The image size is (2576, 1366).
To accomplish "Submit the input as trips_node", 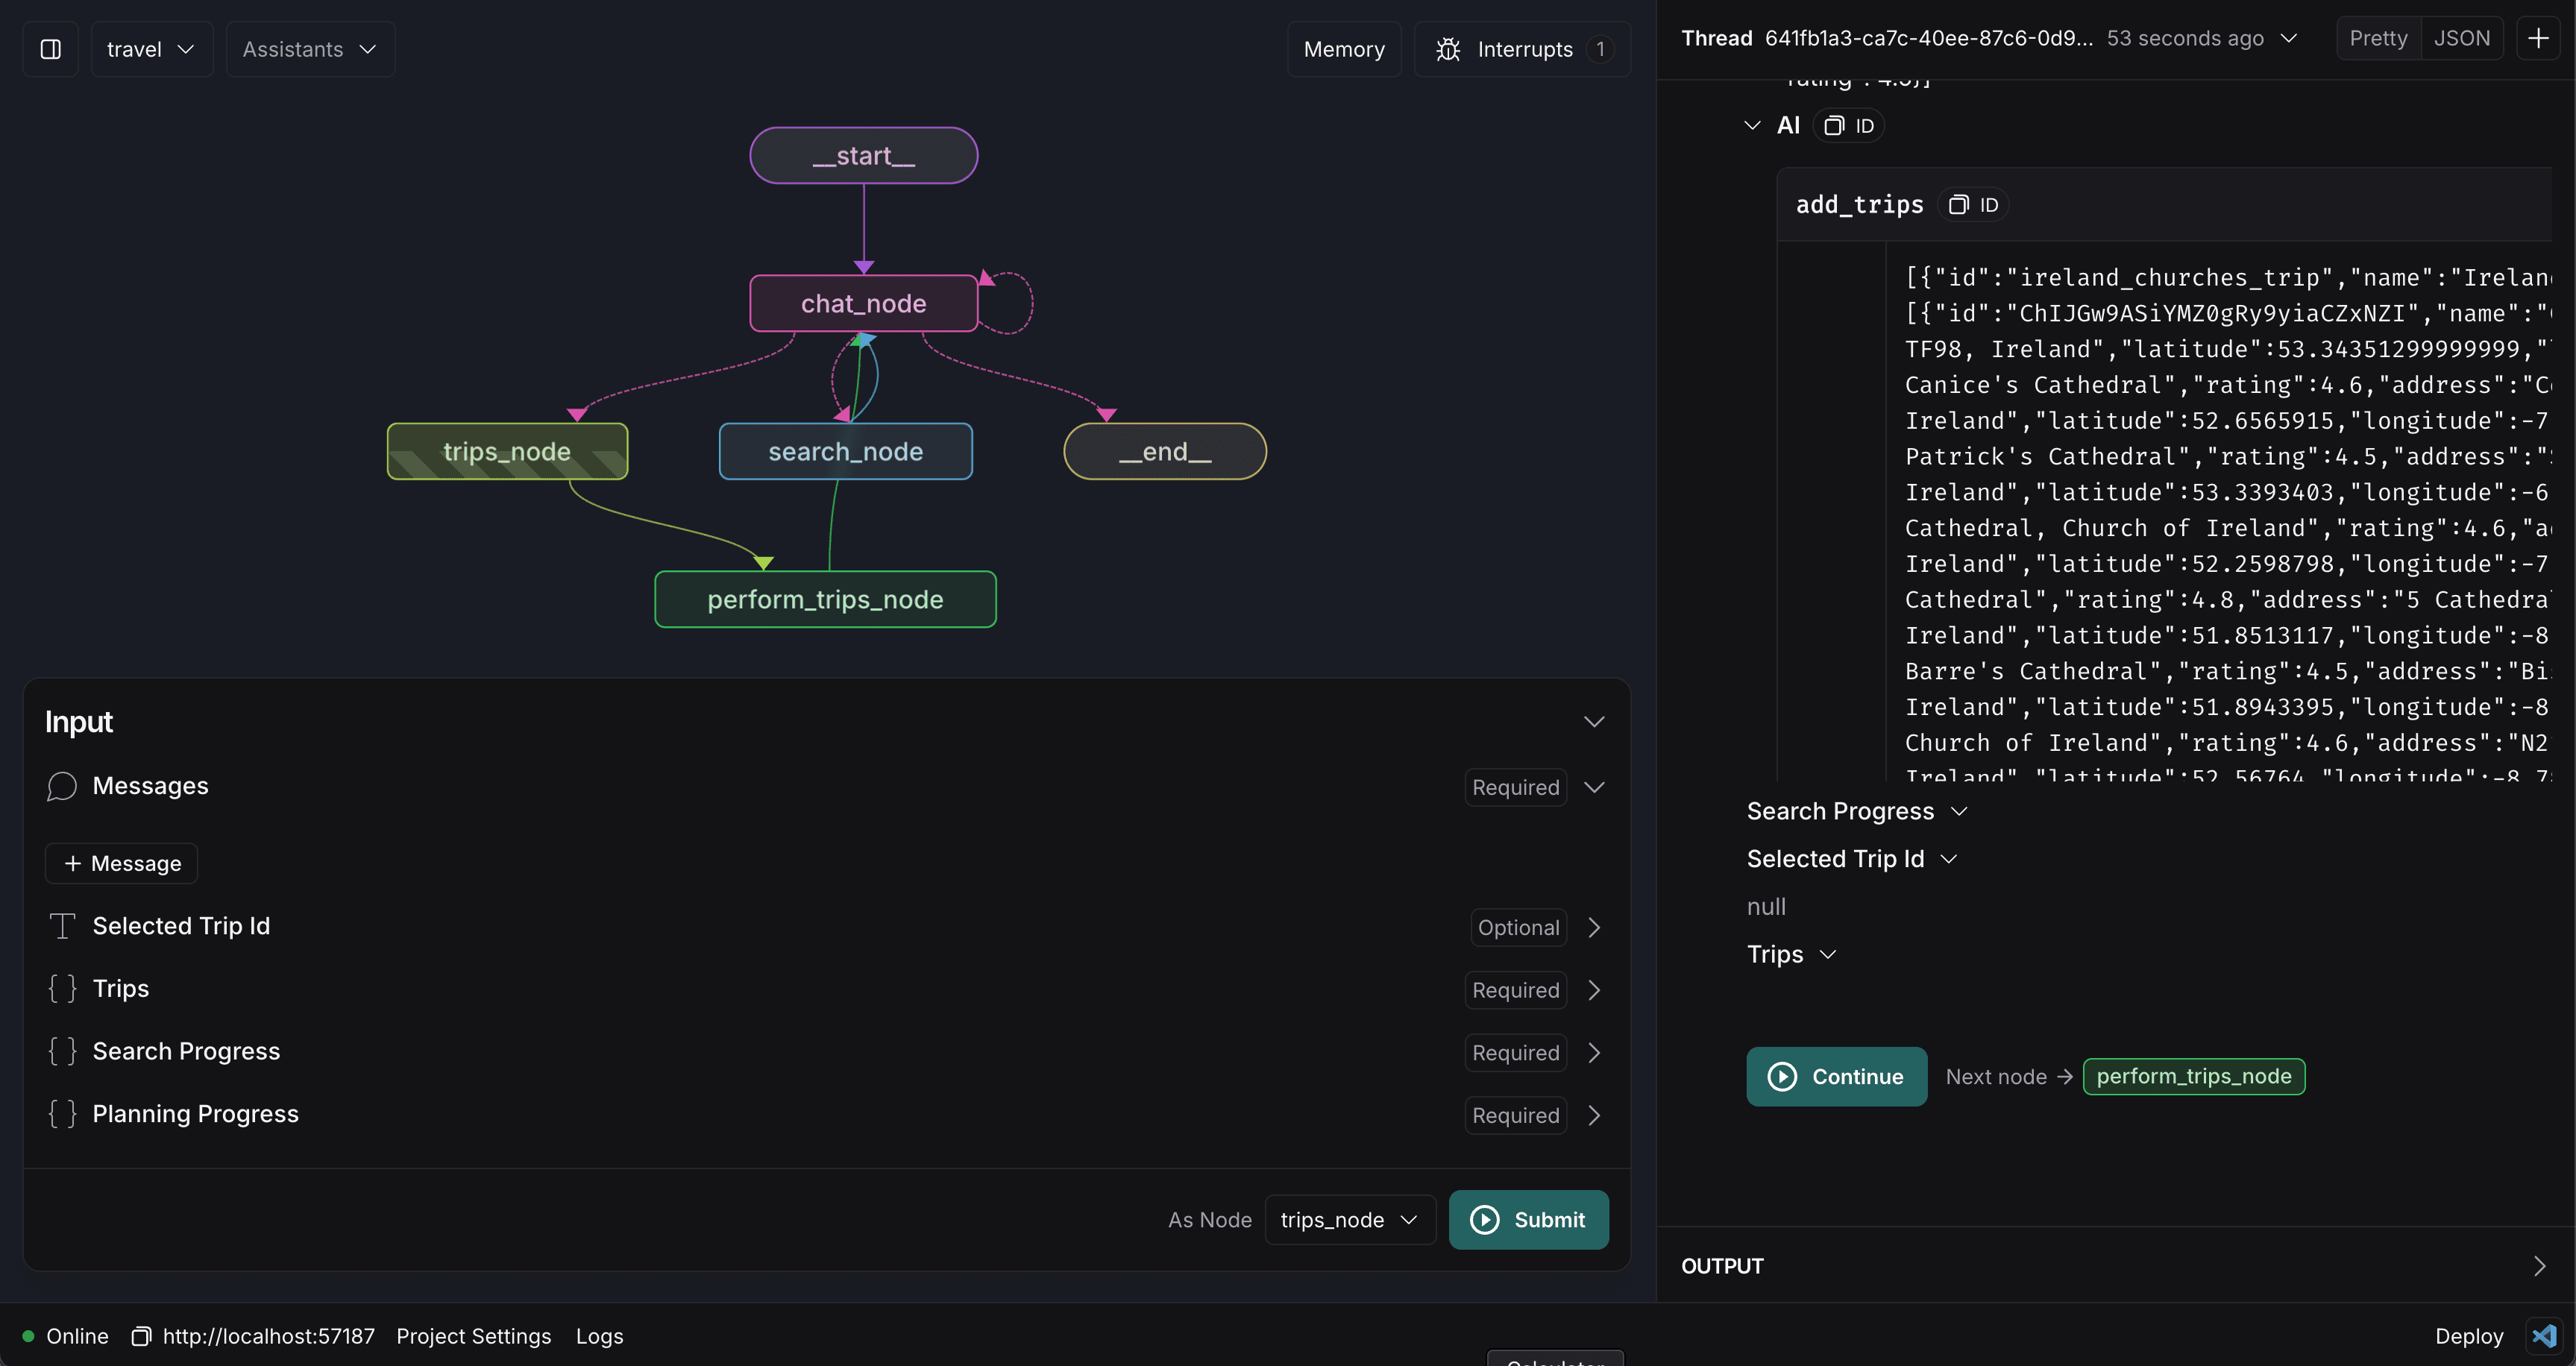I will 1528,1219.
